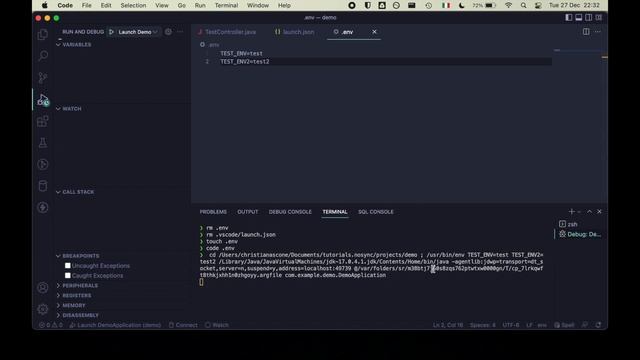The width and height of the screenshot is (640, 360).
Task: Open the new terminal dropdown arrow
Action: pos(579,211)
